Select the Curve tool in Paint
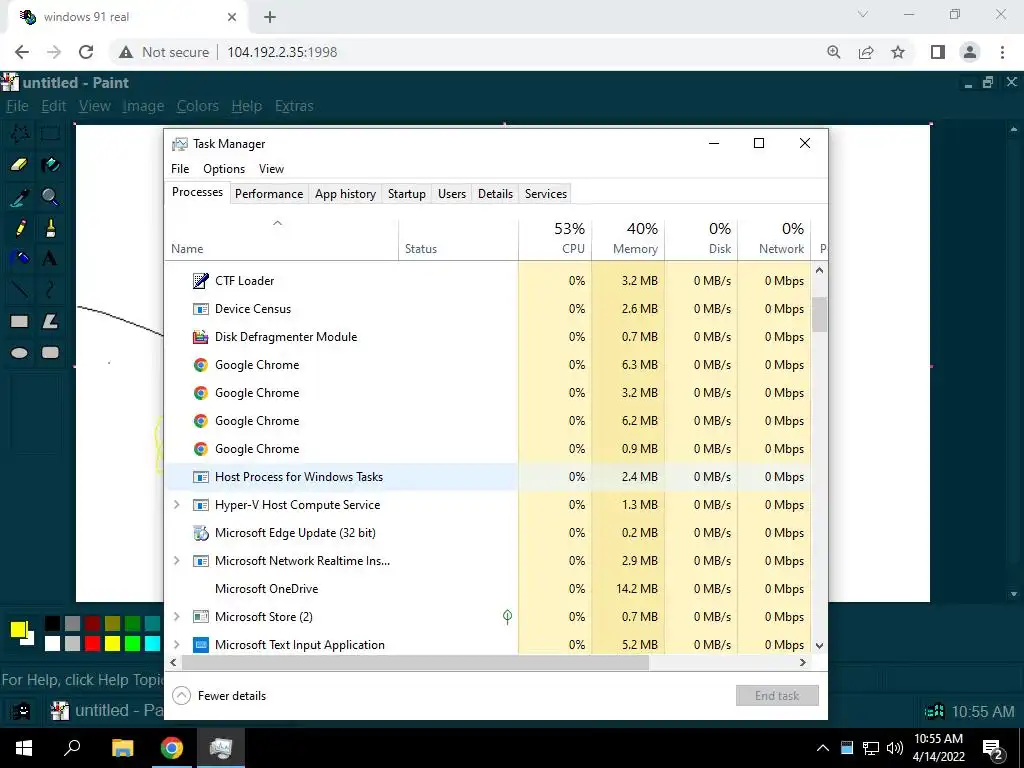Viewport: 1024px width, 768px height. (x=50, y=289)
